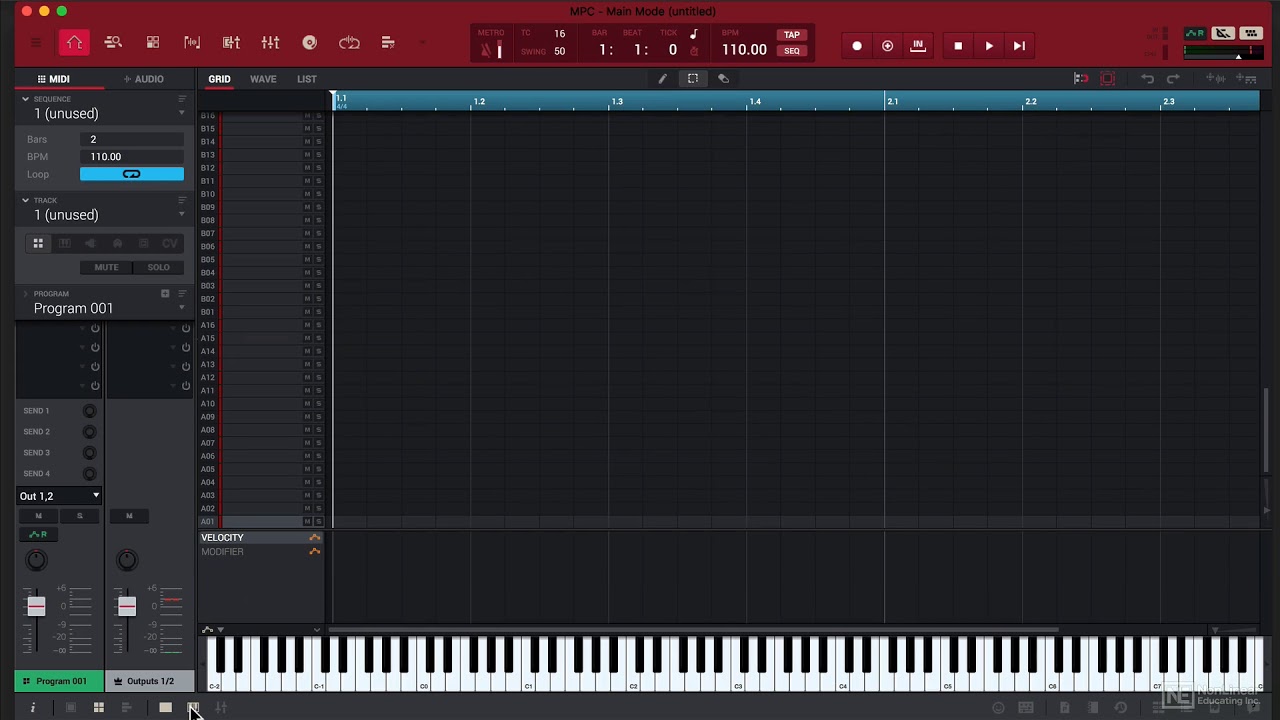Toggle track SOLO
1280x720 pixels.
(158, 267)
